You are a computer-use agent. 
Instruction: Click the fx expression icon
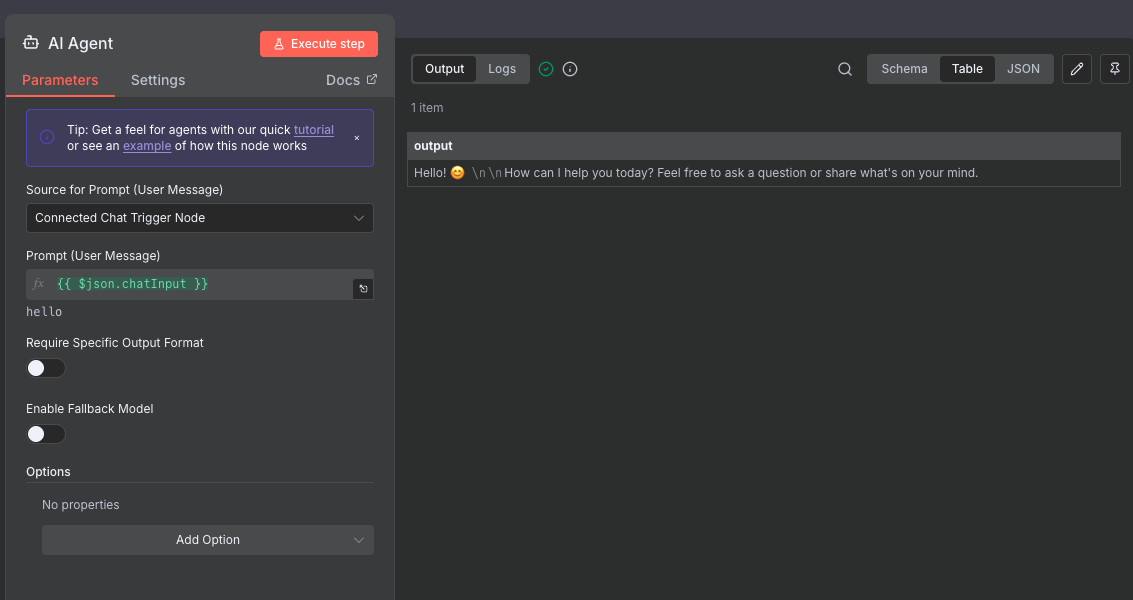click(x=38, y=284)
